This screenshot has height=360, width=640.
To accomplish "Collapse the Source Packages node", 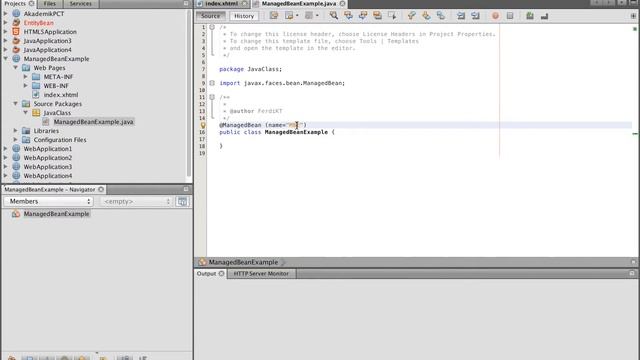I will coord(16,104).
